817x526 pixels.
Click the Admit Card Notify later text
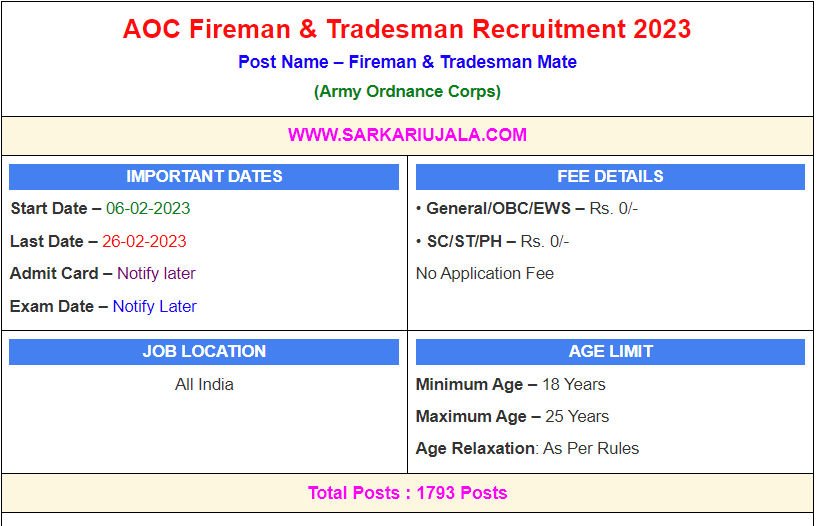103,273
